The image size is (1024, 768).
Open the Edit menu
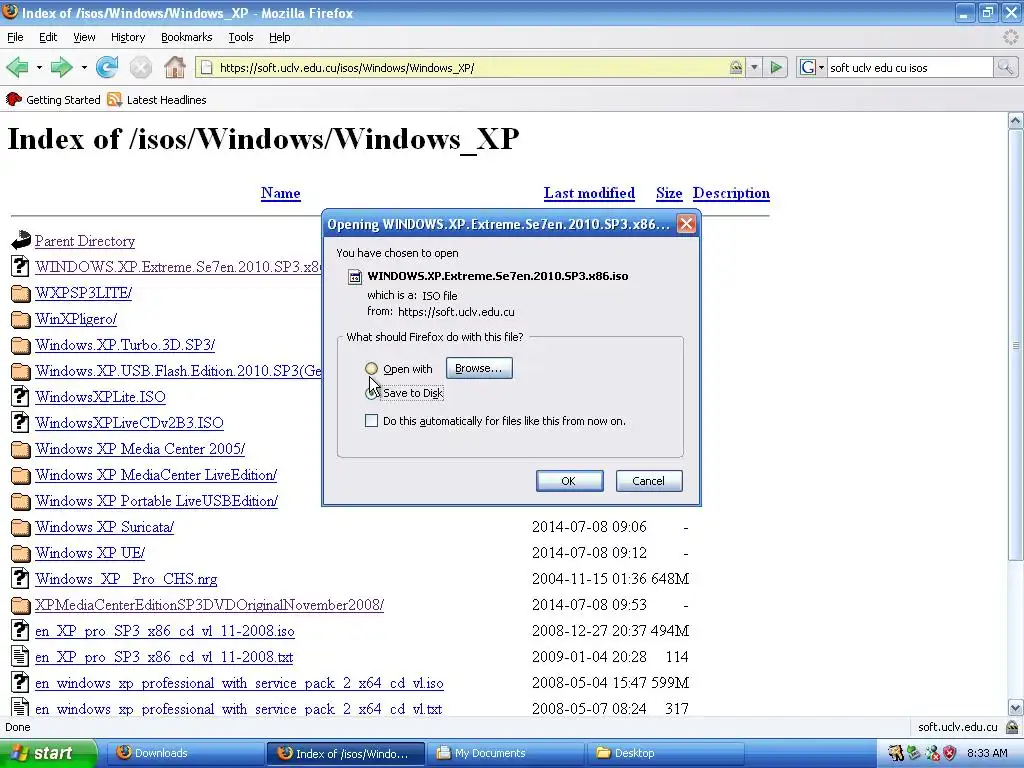tap(48, 37)
